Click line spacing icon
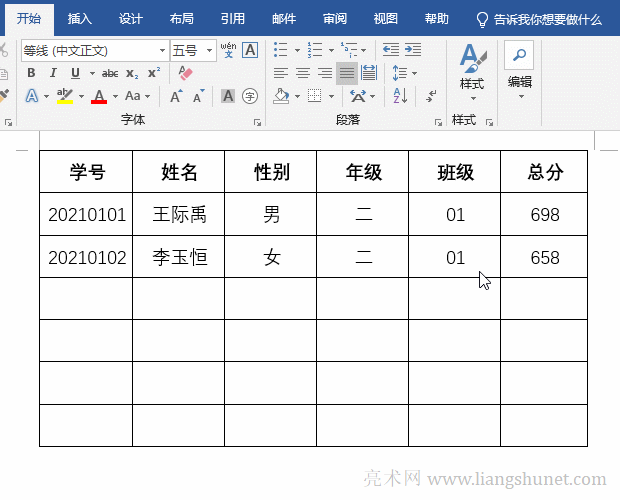The width and height of the screenshot is (620, 500). click(399, 73)
